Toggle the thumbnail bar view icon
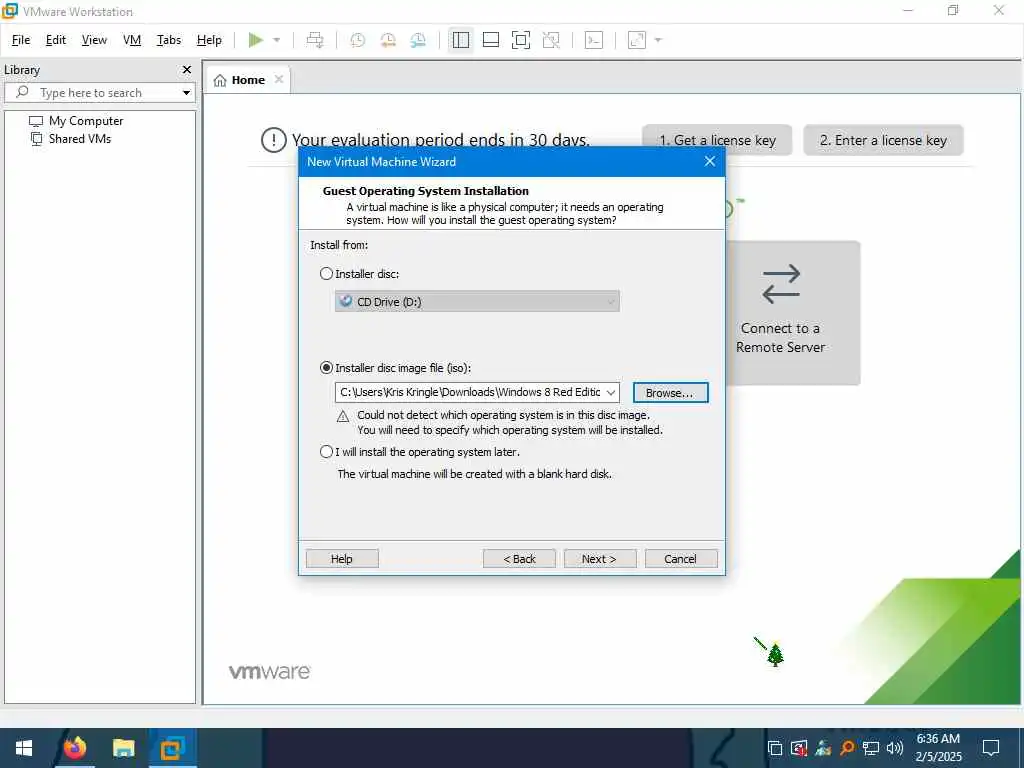1024x768 pixels. pos(490,40)
